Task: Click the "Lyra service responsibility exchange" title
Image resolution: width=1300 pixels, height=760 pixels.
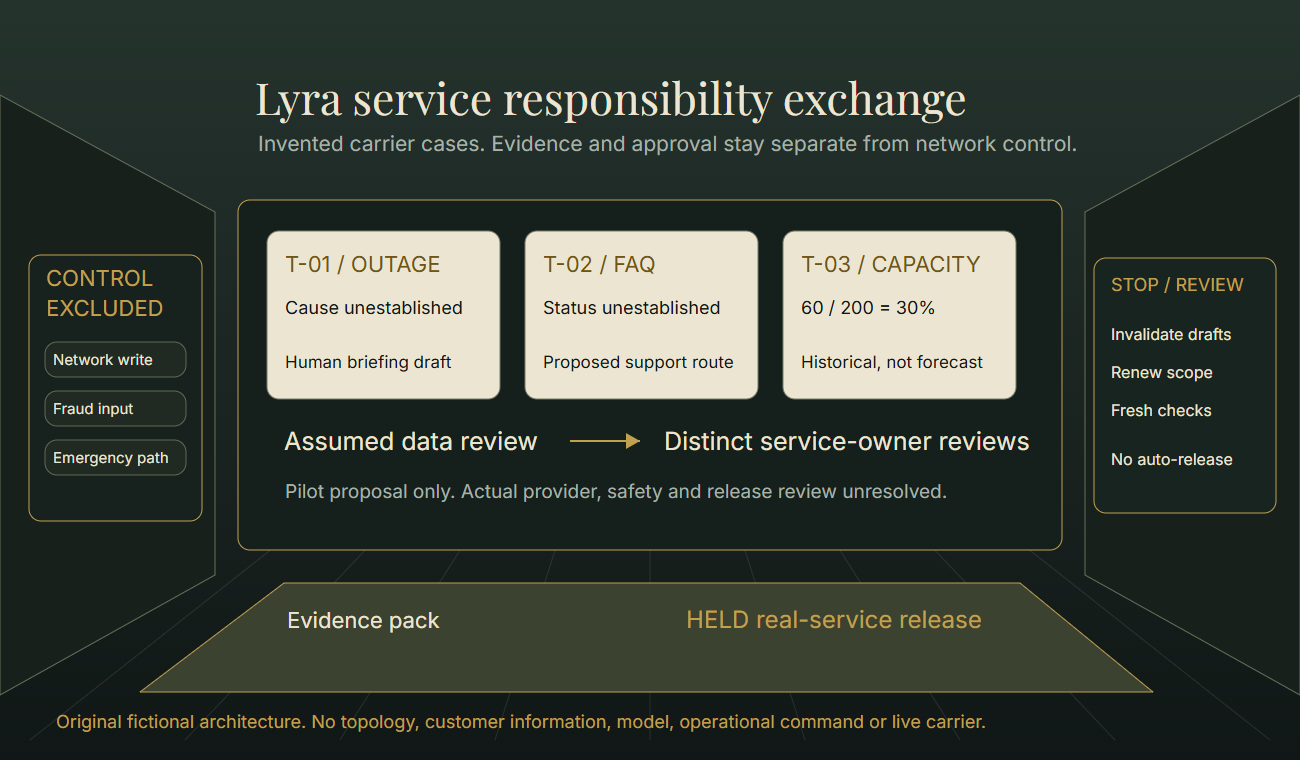Action: [611, 99]
